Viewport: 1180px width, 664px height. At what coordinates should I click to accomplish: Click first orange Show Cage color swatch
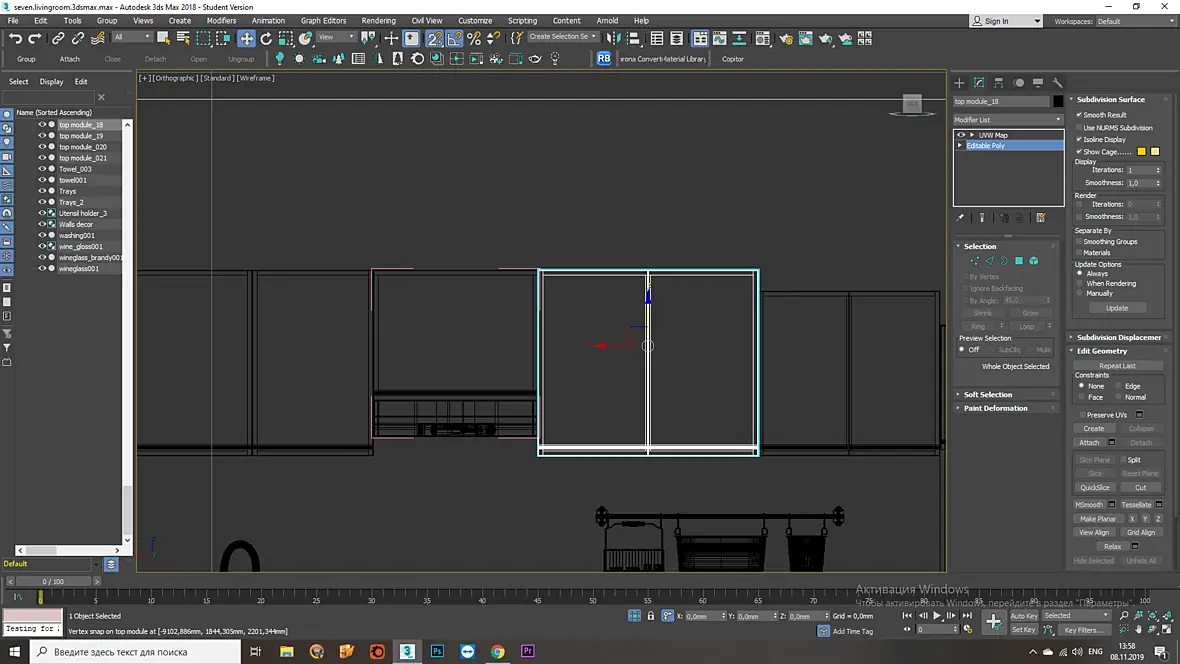1142,151
